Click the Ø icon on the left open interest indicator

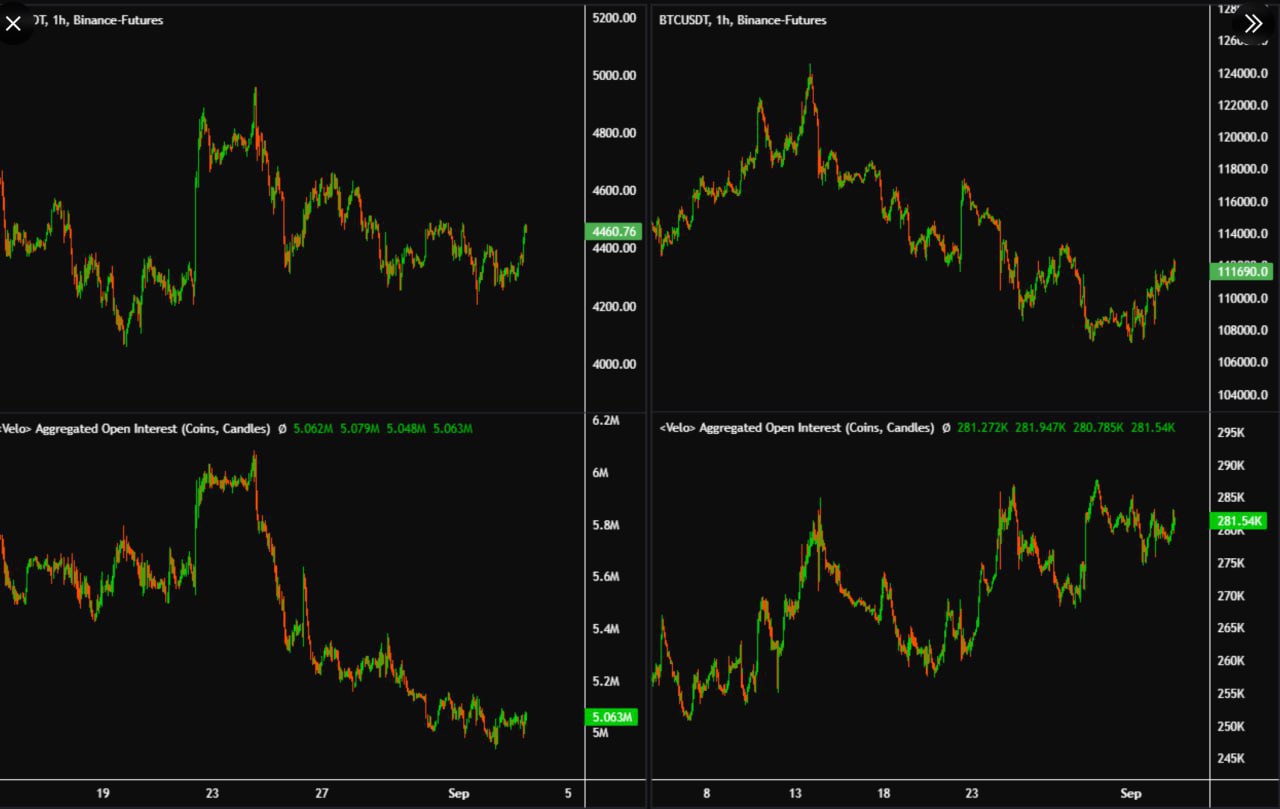pyautogui.click(x=282, y=429)
